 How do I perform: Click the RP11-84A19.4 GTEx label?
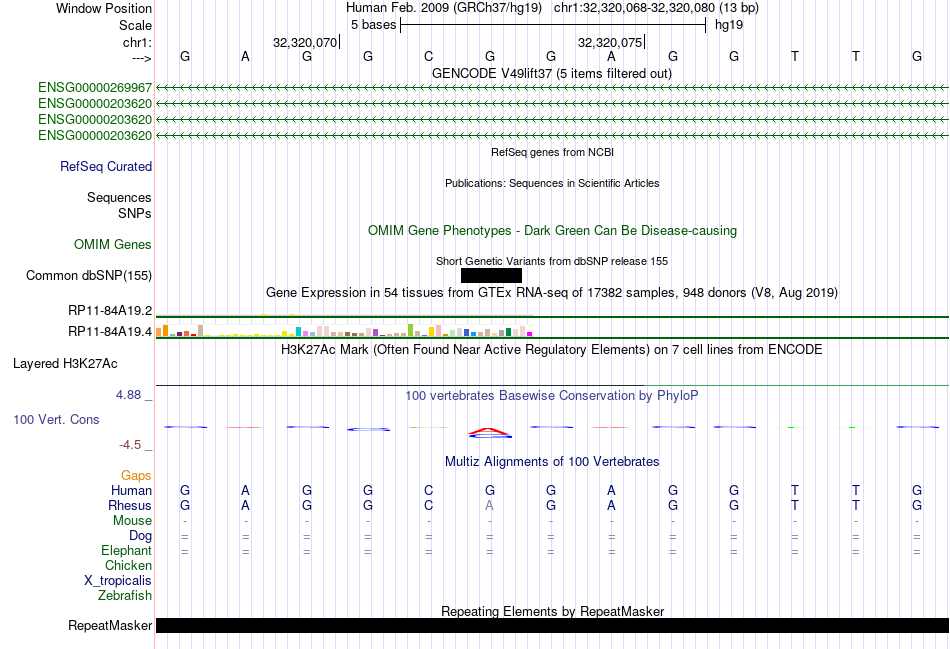click(110, 331)
